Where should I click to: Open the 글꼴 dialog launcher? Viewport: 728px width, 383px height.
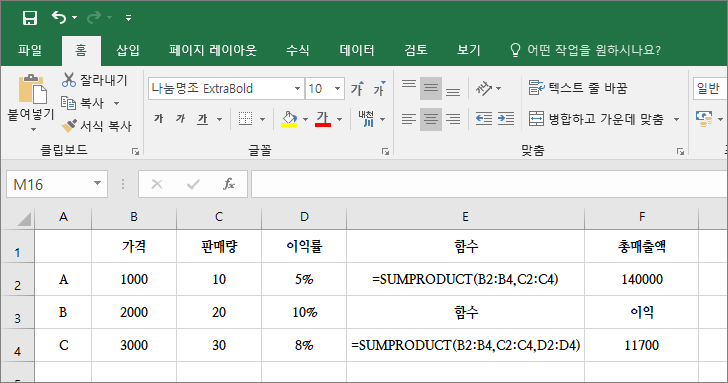click(x=385, y=151)
